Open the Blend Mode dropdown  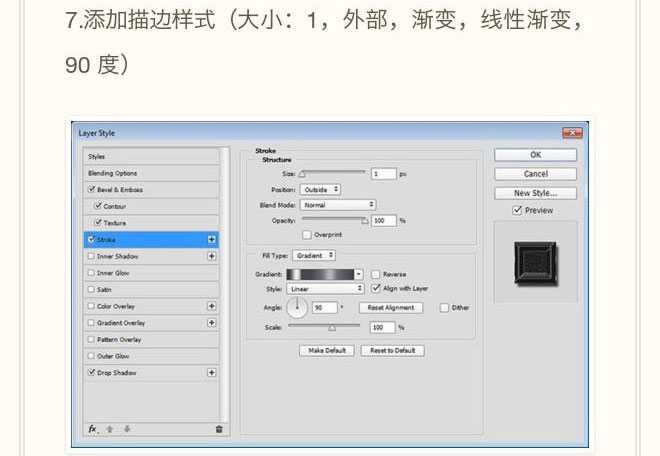(x=339, y=204)
